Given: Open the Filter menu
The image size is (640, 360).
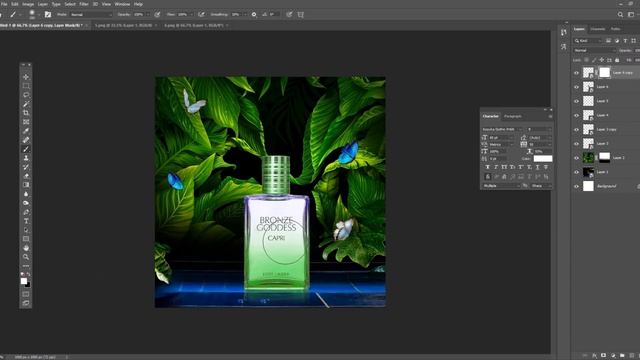Looking at the screenshot, I should (x=84, y=4).
